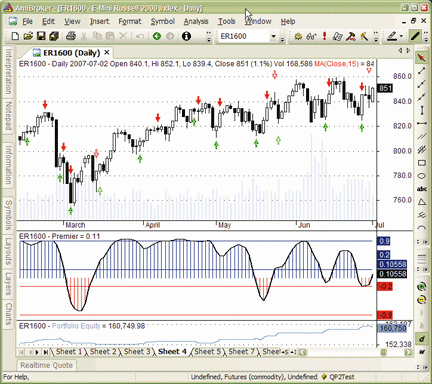Image resolution: width=432 pixels, height=384 pixels.
Task: Open the line color dropdown arrow
Action: [x=402, y=36]
